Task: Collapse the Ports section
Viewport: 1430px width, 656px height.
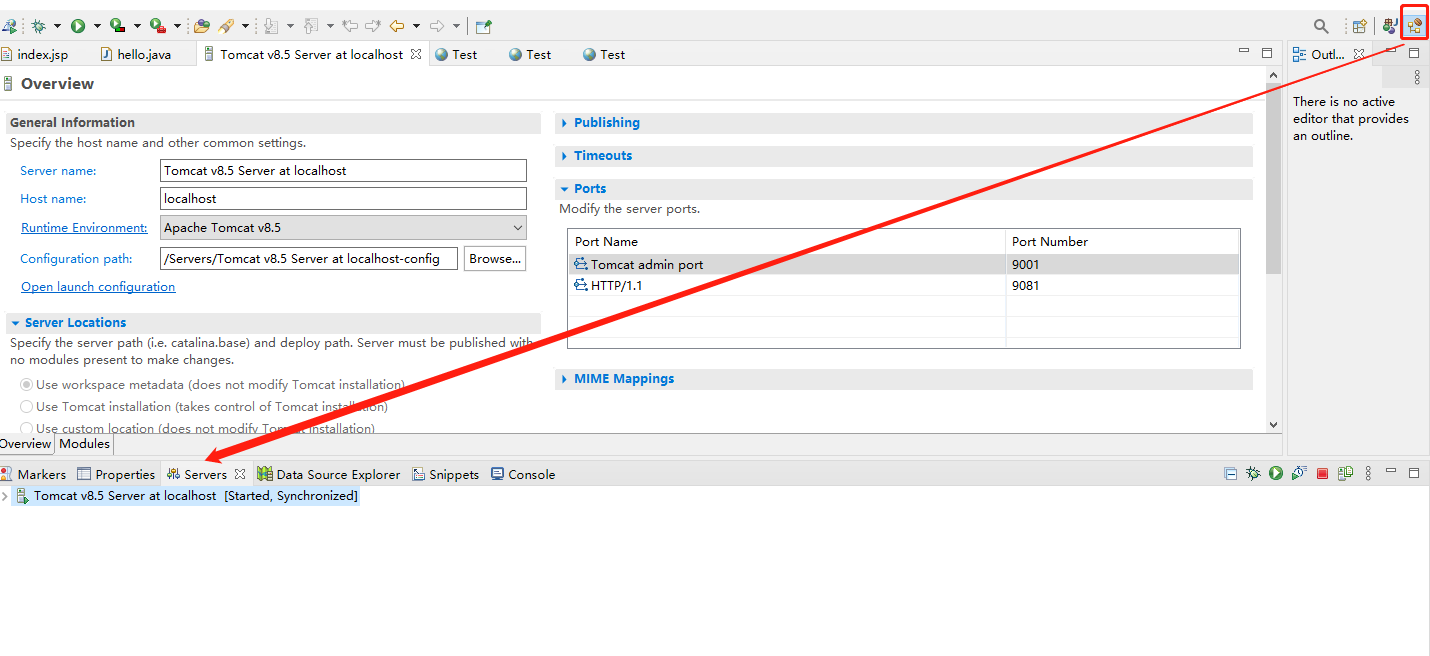Action: (565, 189)
